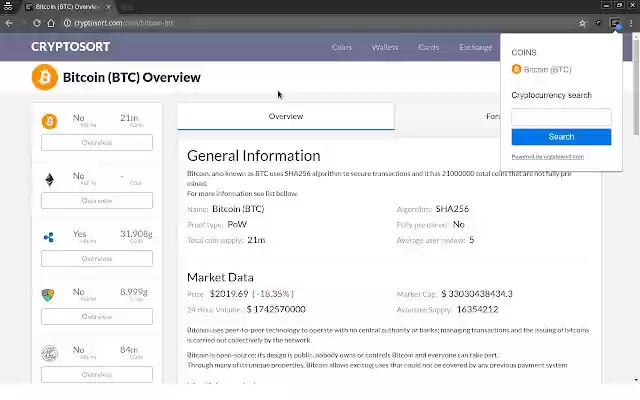
Task: Click the Overview button for Ripple card
Action: [97, 258]
